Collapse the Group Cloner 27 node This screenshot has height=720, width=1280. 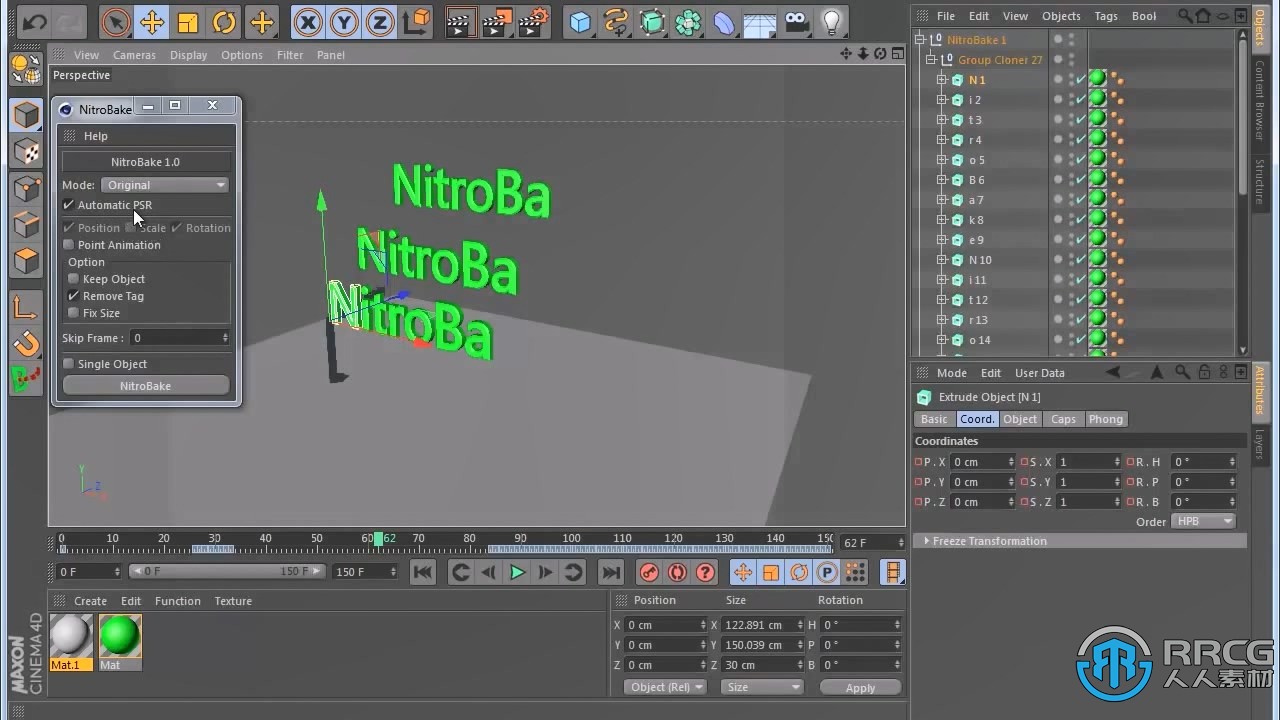(930, 60)
